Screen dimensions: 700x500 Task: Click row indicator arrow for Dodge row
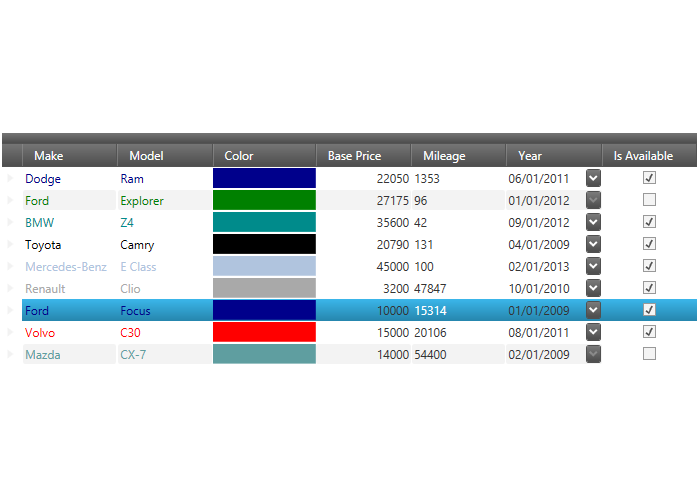tap(10, 178)
